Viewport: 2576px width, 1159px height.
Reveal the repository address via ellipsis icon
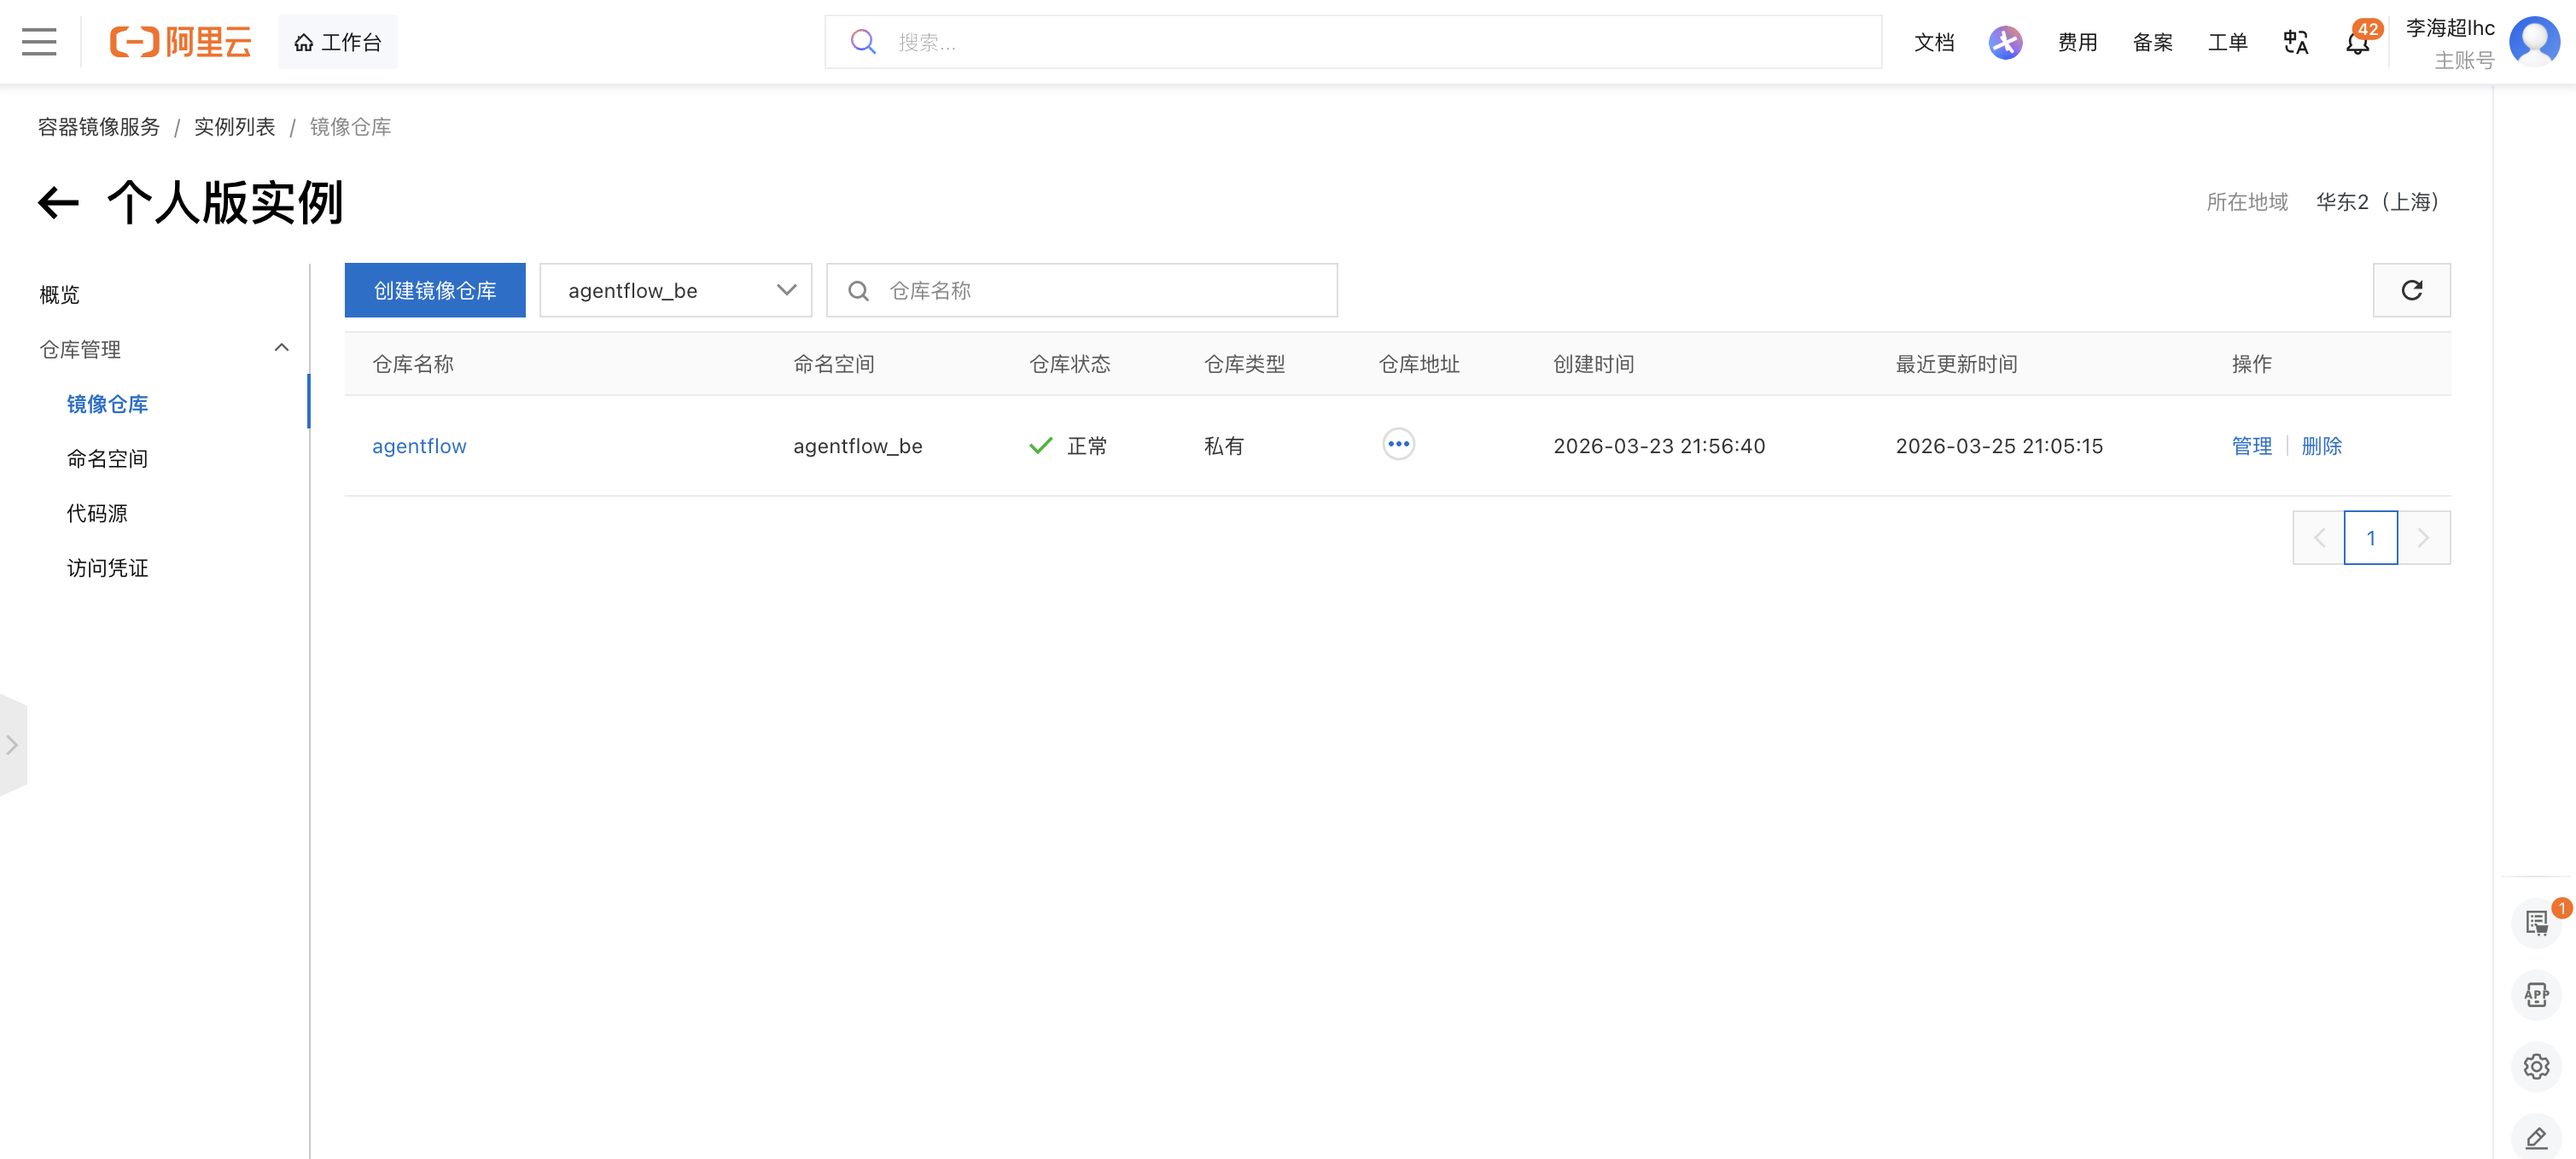click(1398, 444)
